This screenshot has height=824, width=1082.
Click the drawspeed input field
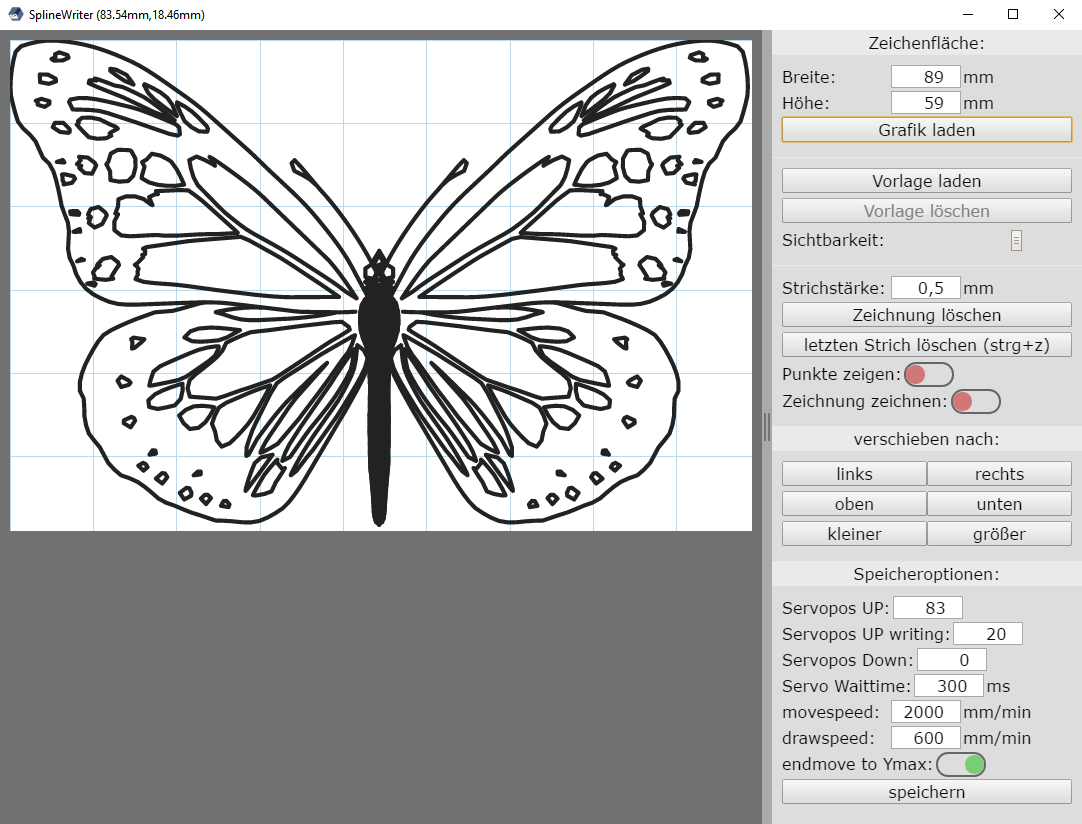pos(925,738)
